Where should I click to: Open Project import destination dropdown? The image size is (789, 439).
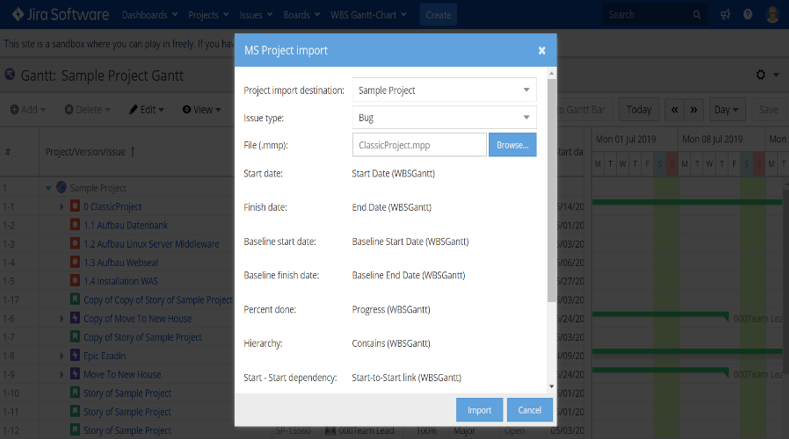coord(444,90)
